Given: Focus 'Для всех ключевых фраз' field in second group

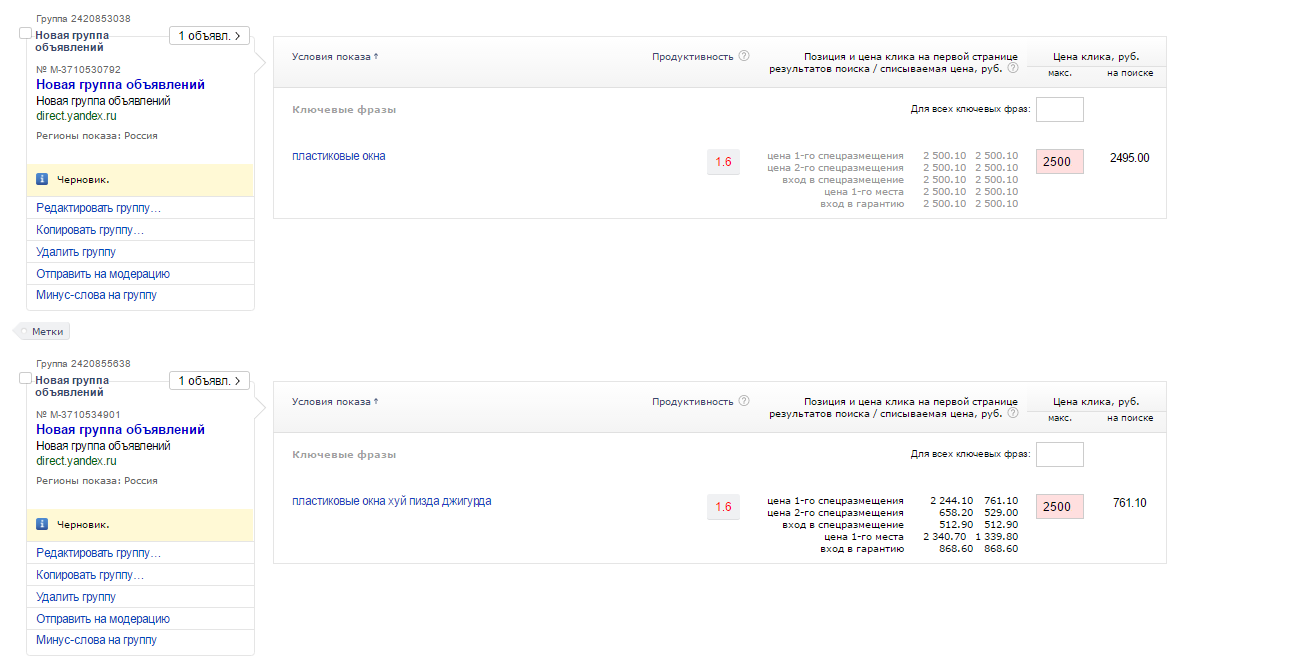Looking at the screenshot, I should 1059,455.
